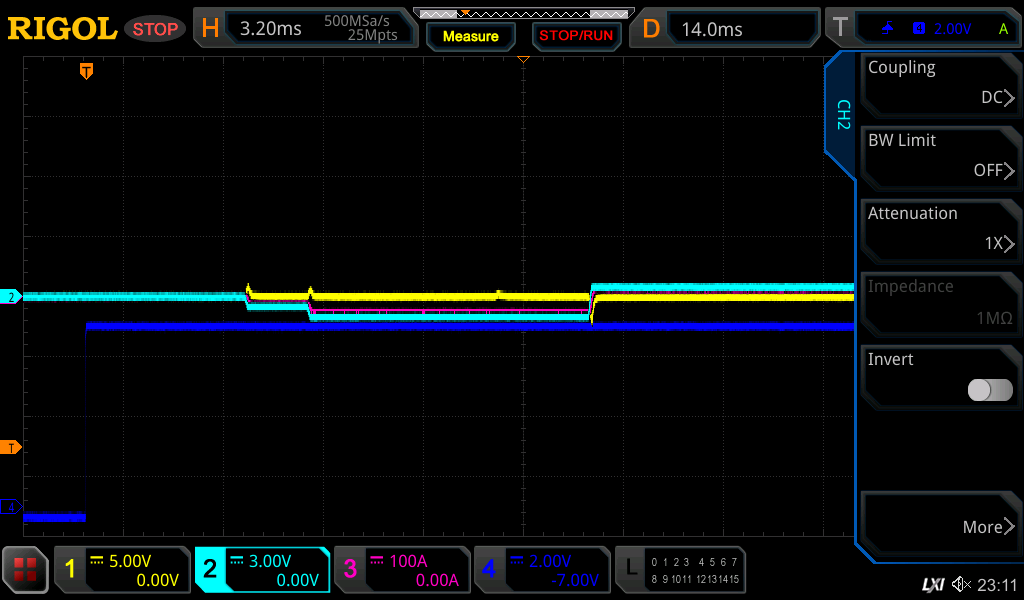Expand the BW Limit OFF option
1024x600 pixels.
[x=940, y=156]
